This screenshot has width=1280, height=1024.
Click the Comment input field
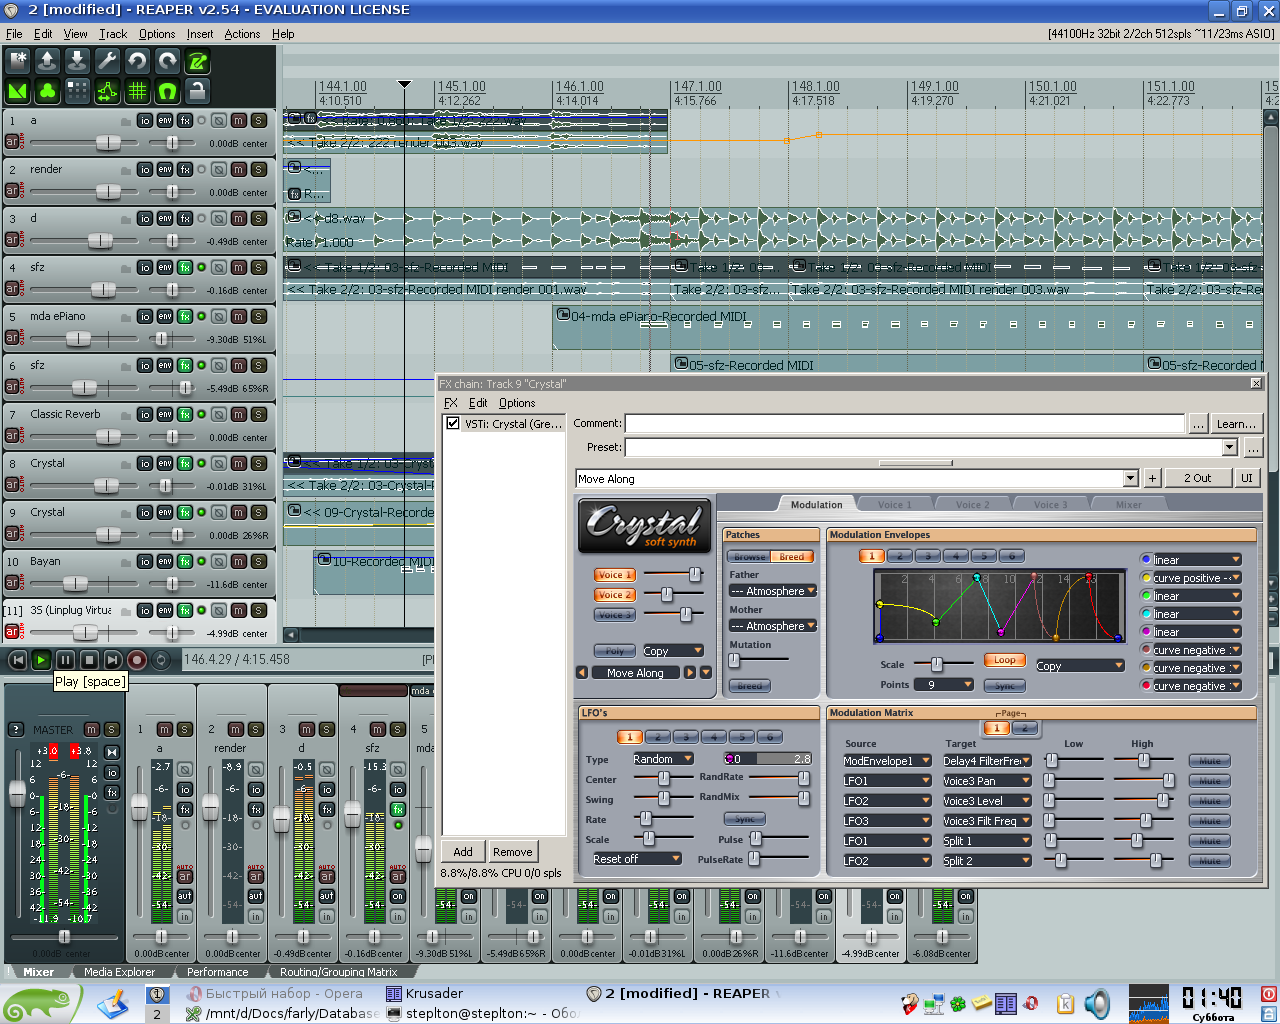905,424
